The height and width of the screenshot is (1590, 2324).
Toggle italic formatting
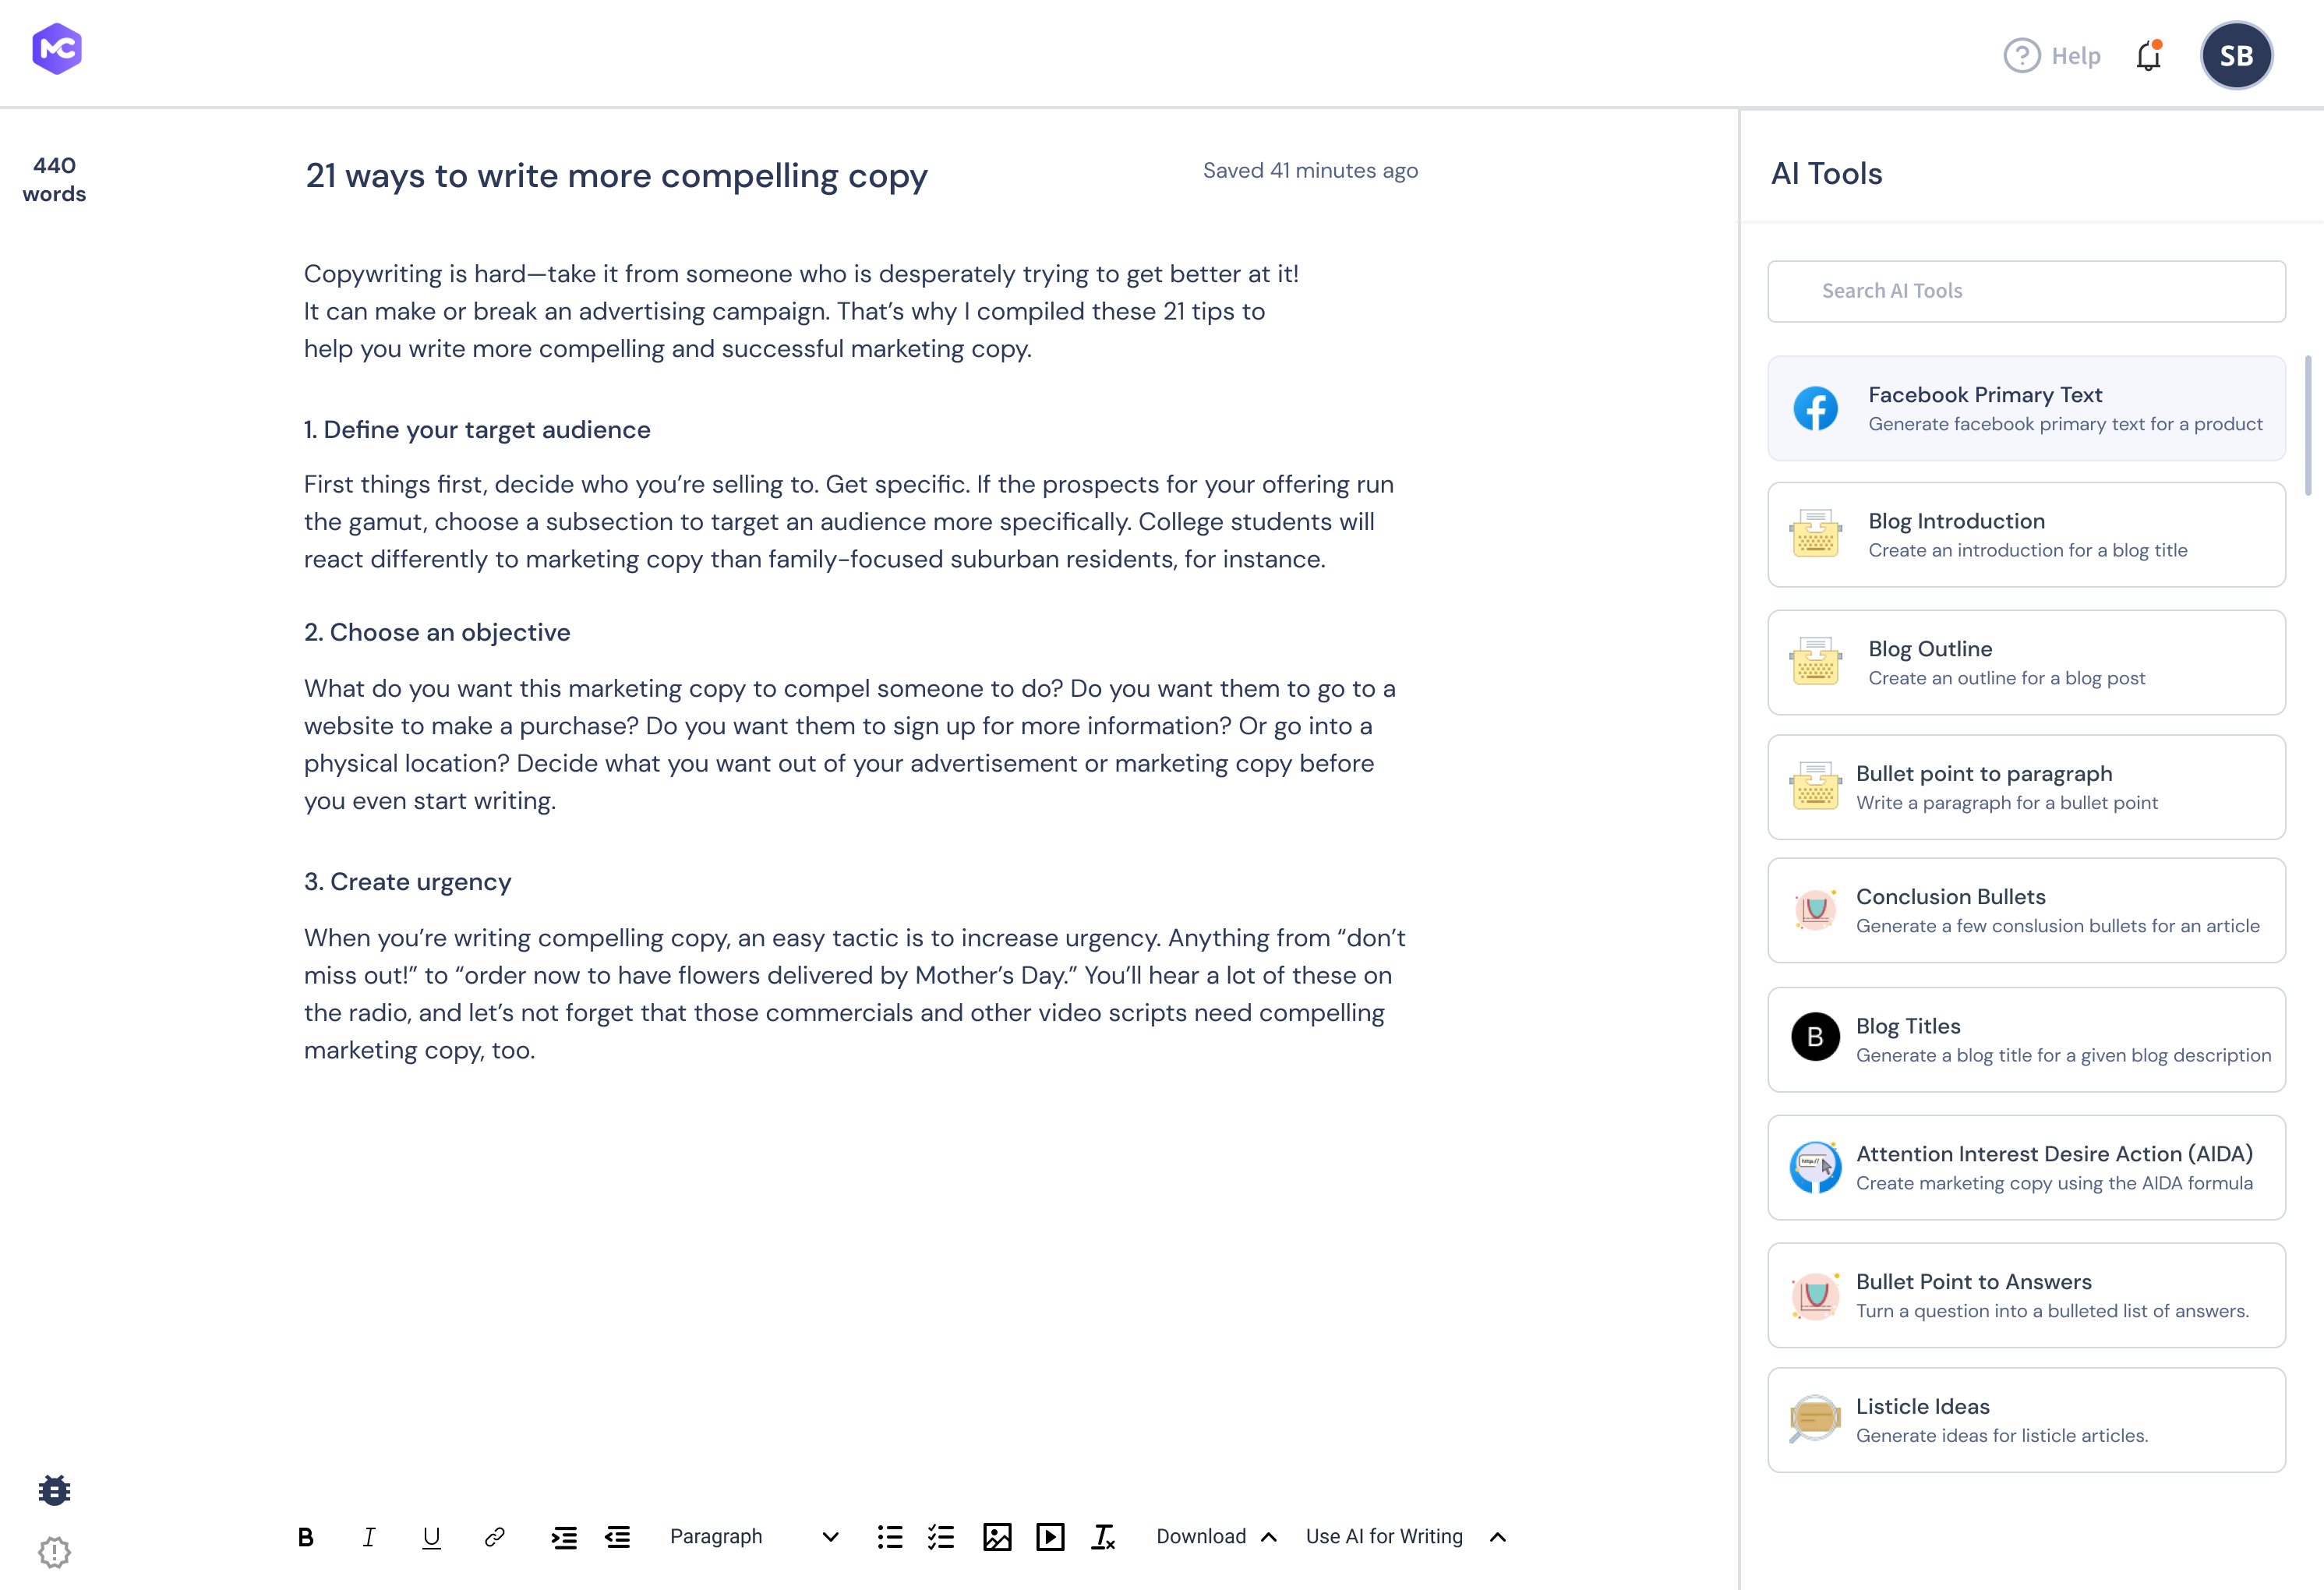pos(369,1537)
